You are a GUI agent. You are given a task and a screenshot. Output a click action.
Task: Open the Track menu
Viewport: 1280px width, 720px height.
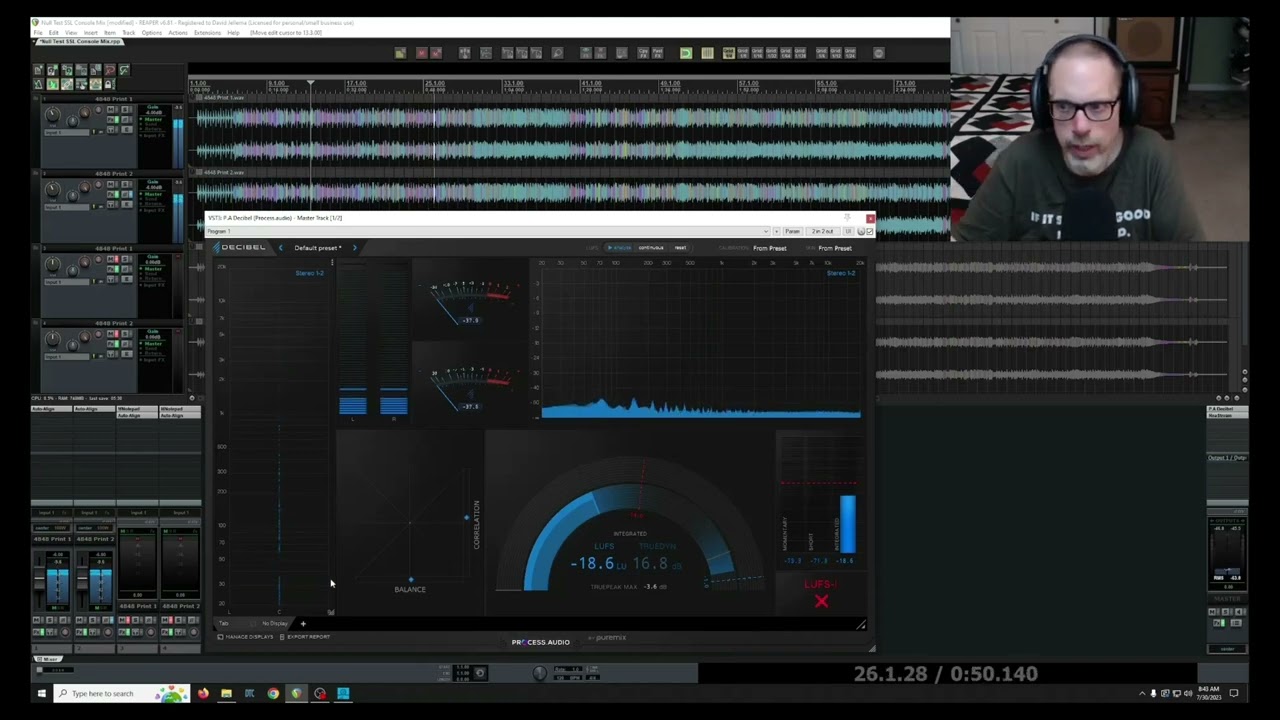128,33
